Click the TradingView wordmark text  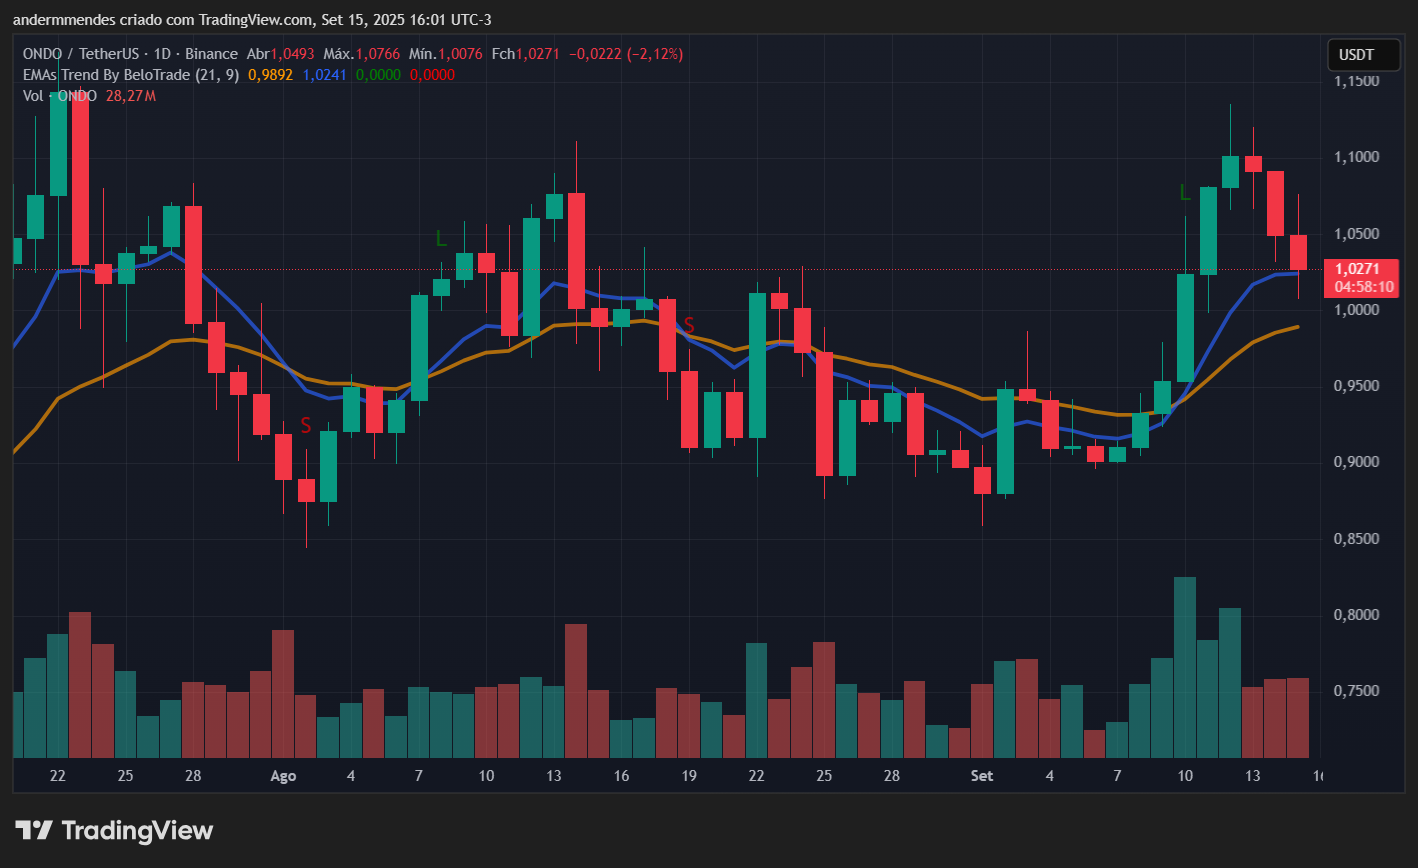137,830
